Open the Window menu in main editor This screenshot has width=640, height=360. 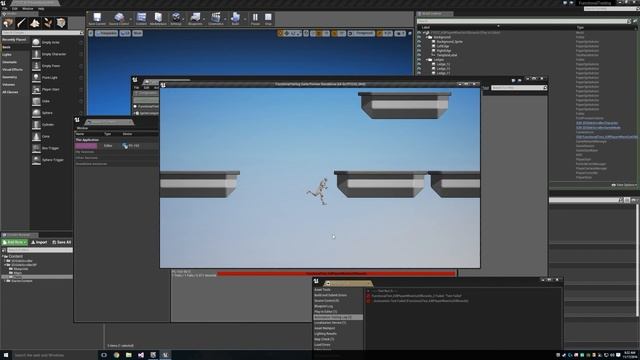[28, 9]
